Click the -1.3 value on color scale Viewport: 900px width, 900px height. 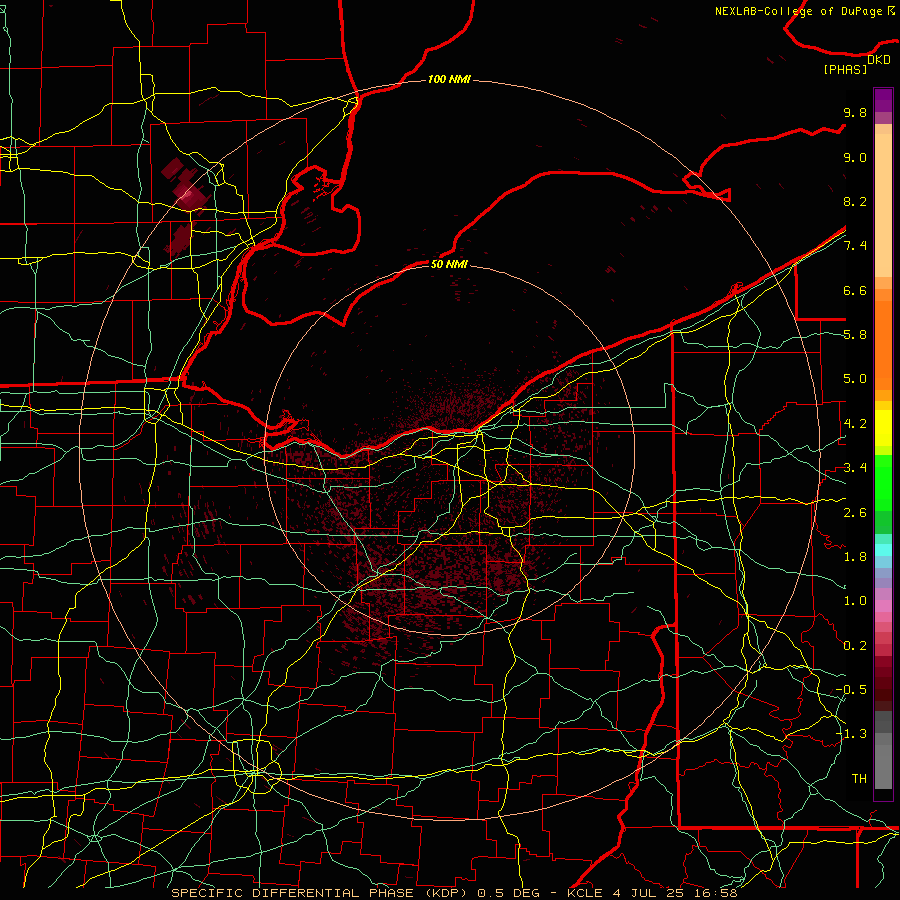pos(851,734)
